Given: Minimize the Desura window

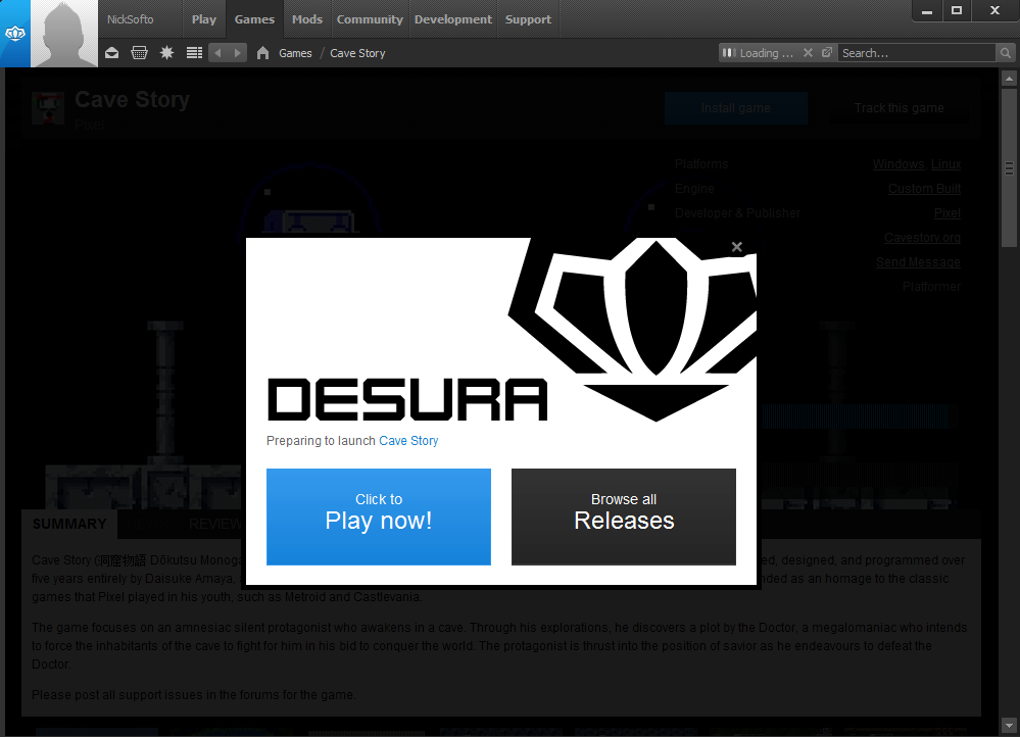Looking at the screenshot, I should tap(927, 11).
